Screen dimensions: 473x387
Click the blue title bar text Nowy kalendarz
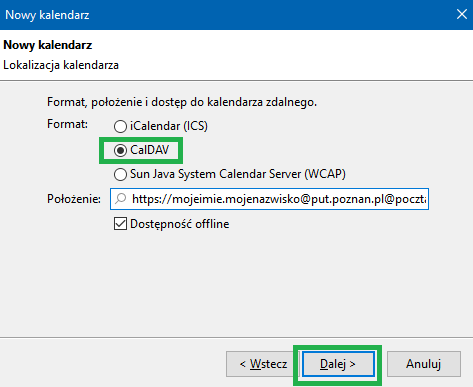[47, 15]
